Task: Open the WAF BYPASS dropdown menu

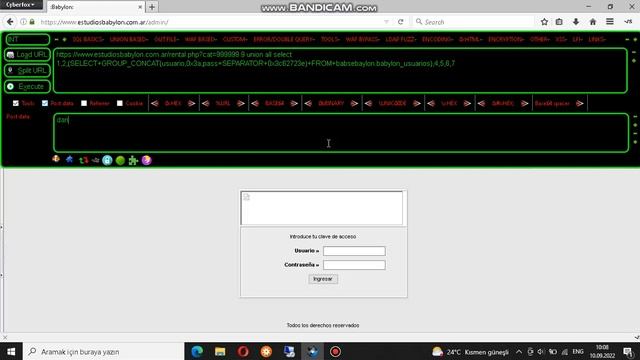Action: tap(362, 40)
